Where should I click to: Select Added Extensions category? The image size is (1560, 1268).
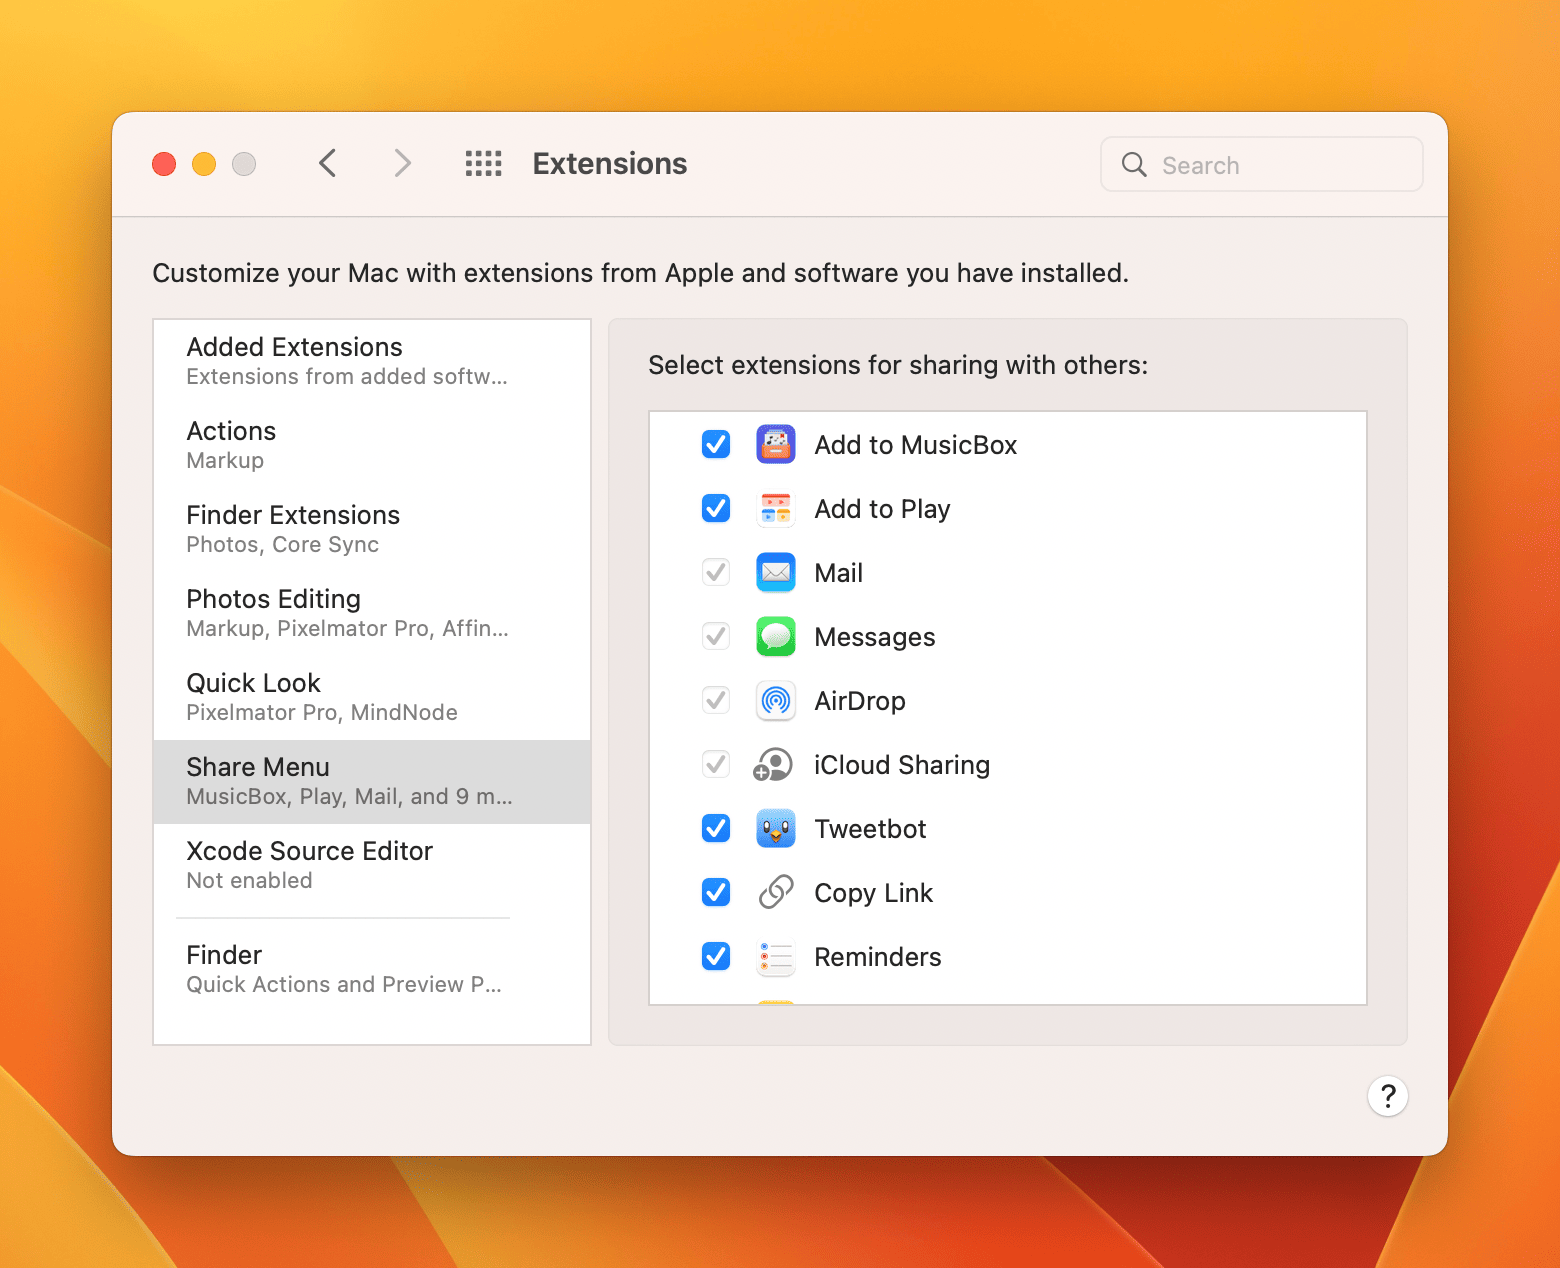(x=372, y=361)
